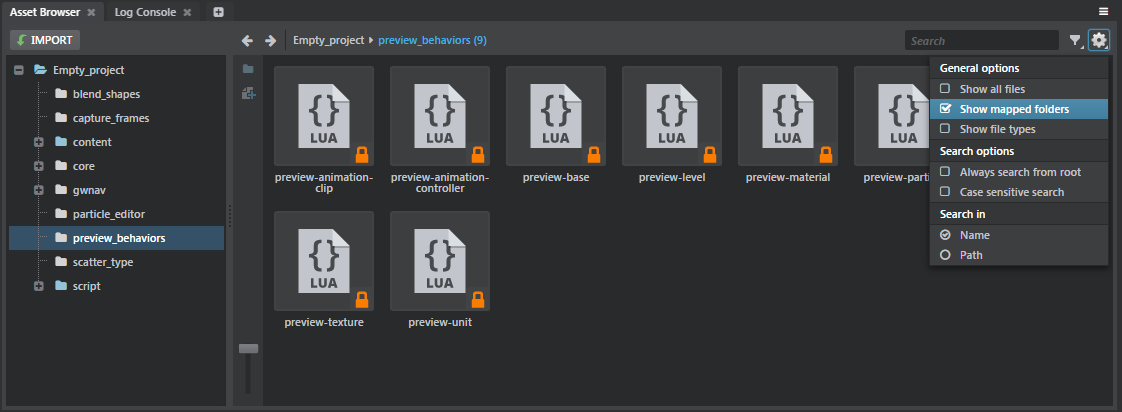Enable Case sensitive search checkbox
The width and height of the screenshot is (1122, 412).
(946, 192)
